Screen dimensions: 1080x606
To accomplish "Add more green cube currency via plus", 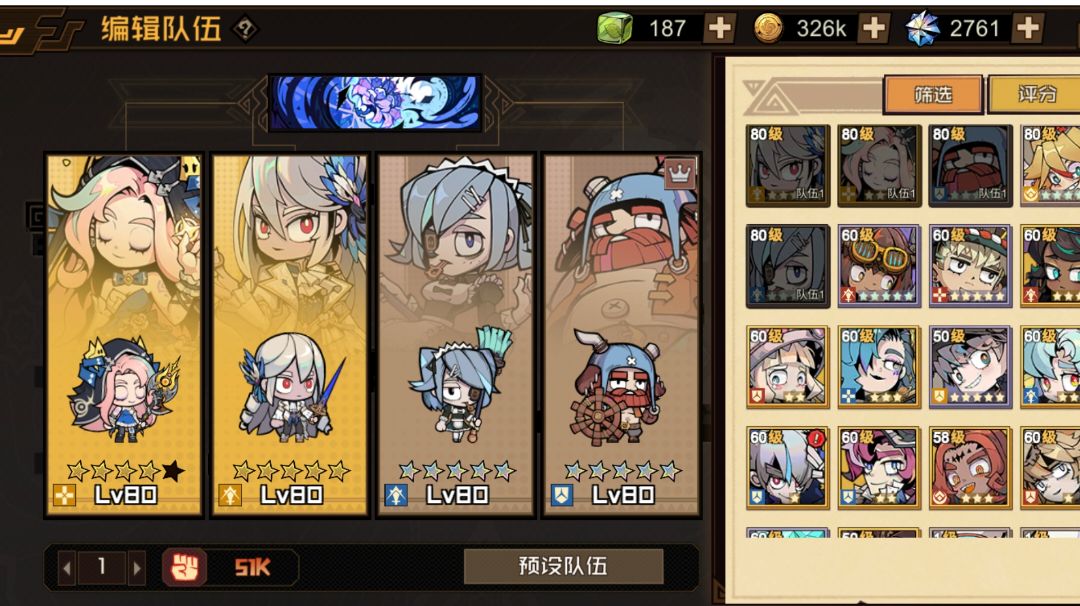I will [719, 28].
